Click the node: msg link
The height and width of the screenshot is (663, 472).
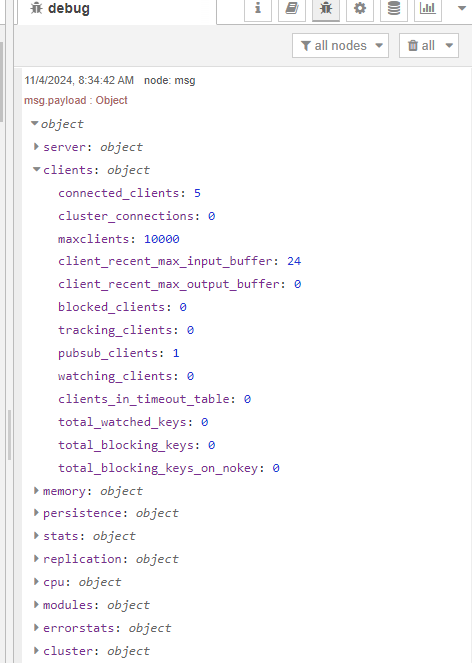click(170, 80)
